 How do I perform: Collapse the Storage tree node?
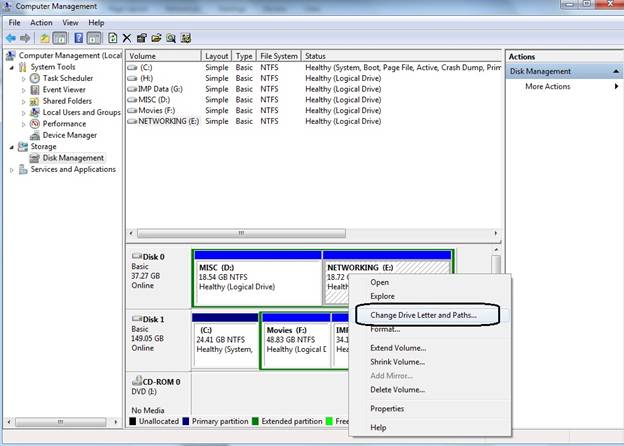11,147
